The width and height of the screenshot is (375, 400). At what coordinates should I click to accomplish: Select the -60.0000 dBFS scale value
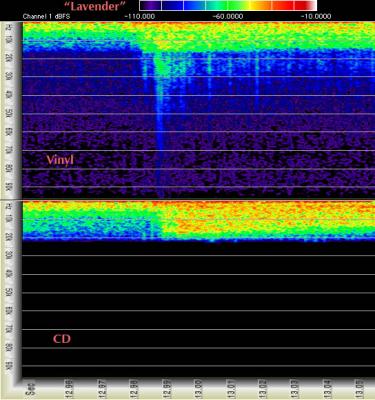228,16
